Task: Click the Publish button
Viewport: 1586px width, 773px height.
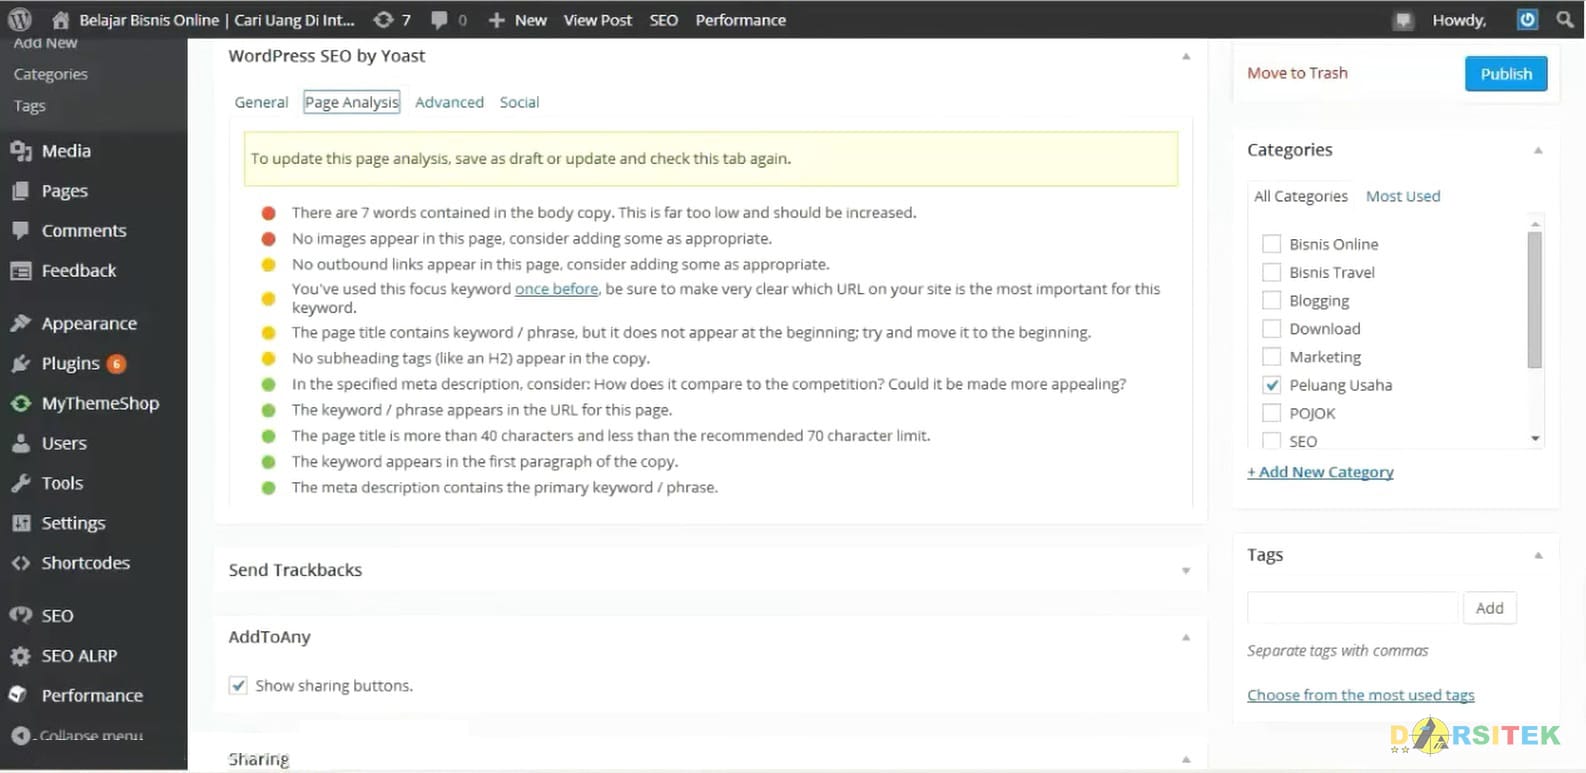Action: pos(1506,74)
